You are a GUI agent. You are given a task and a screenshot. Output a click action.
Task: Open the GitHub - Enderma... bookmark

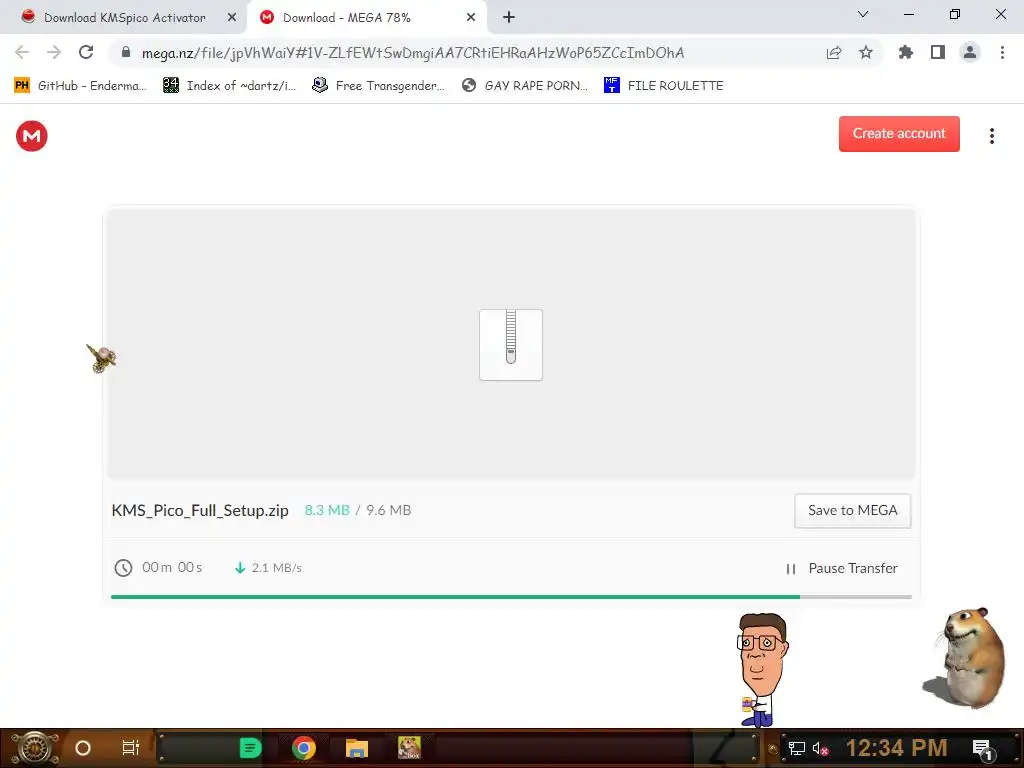point(80,86)
